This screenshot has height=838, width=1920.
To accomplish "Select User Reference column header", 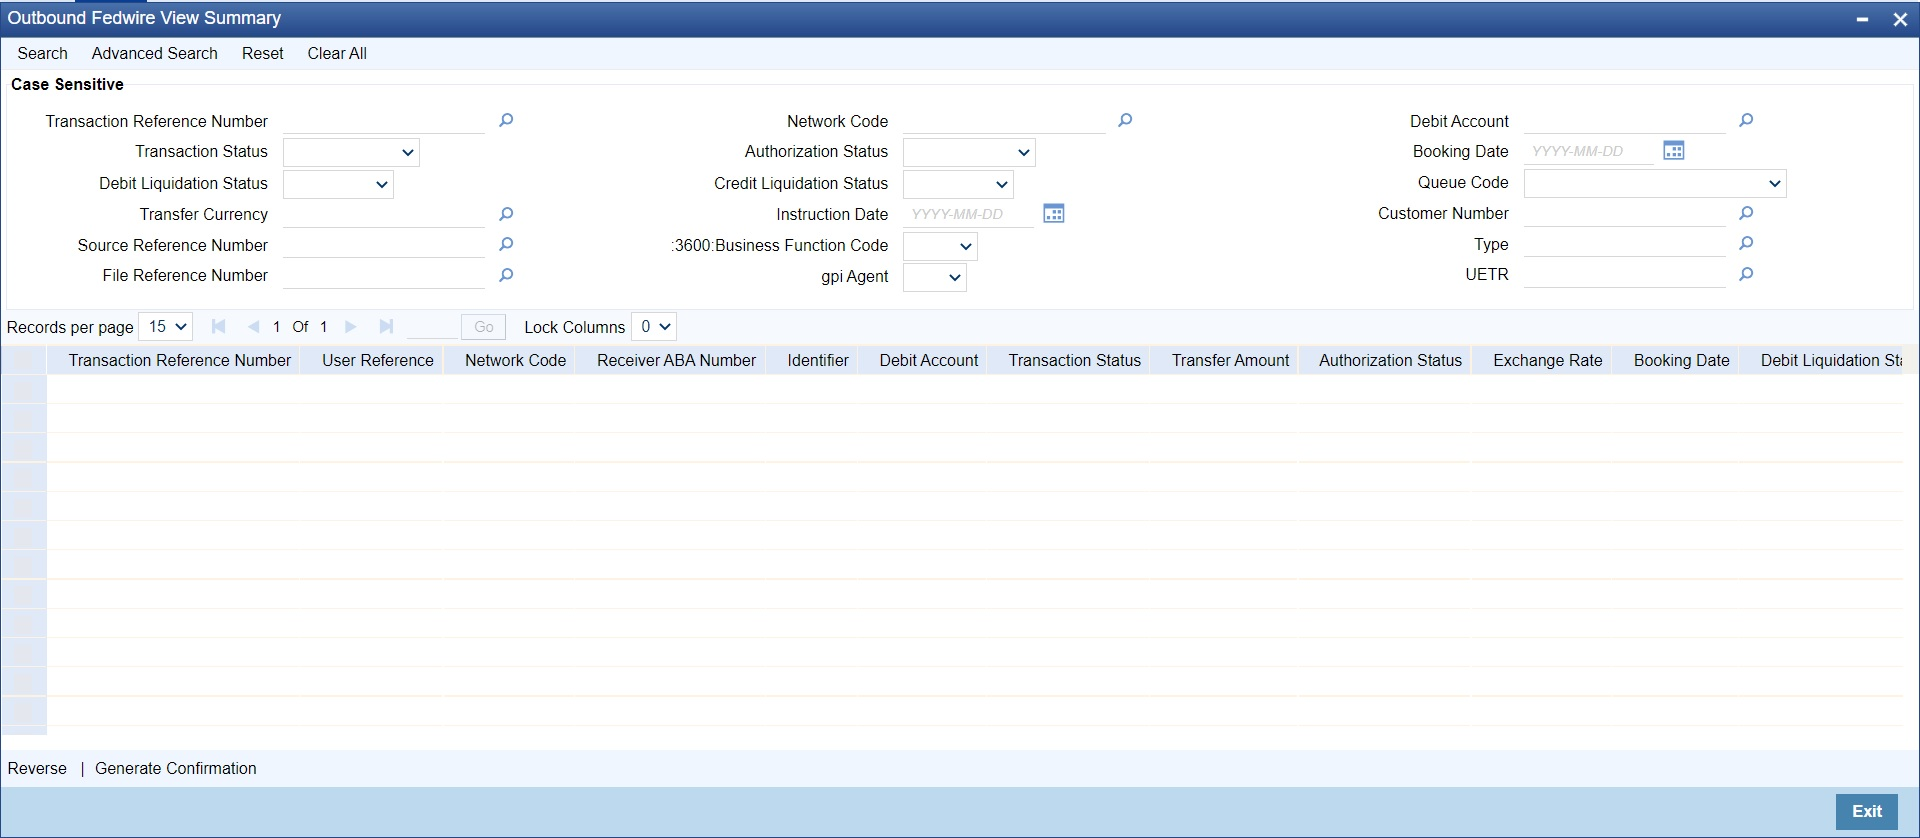I will pos(378,360).
